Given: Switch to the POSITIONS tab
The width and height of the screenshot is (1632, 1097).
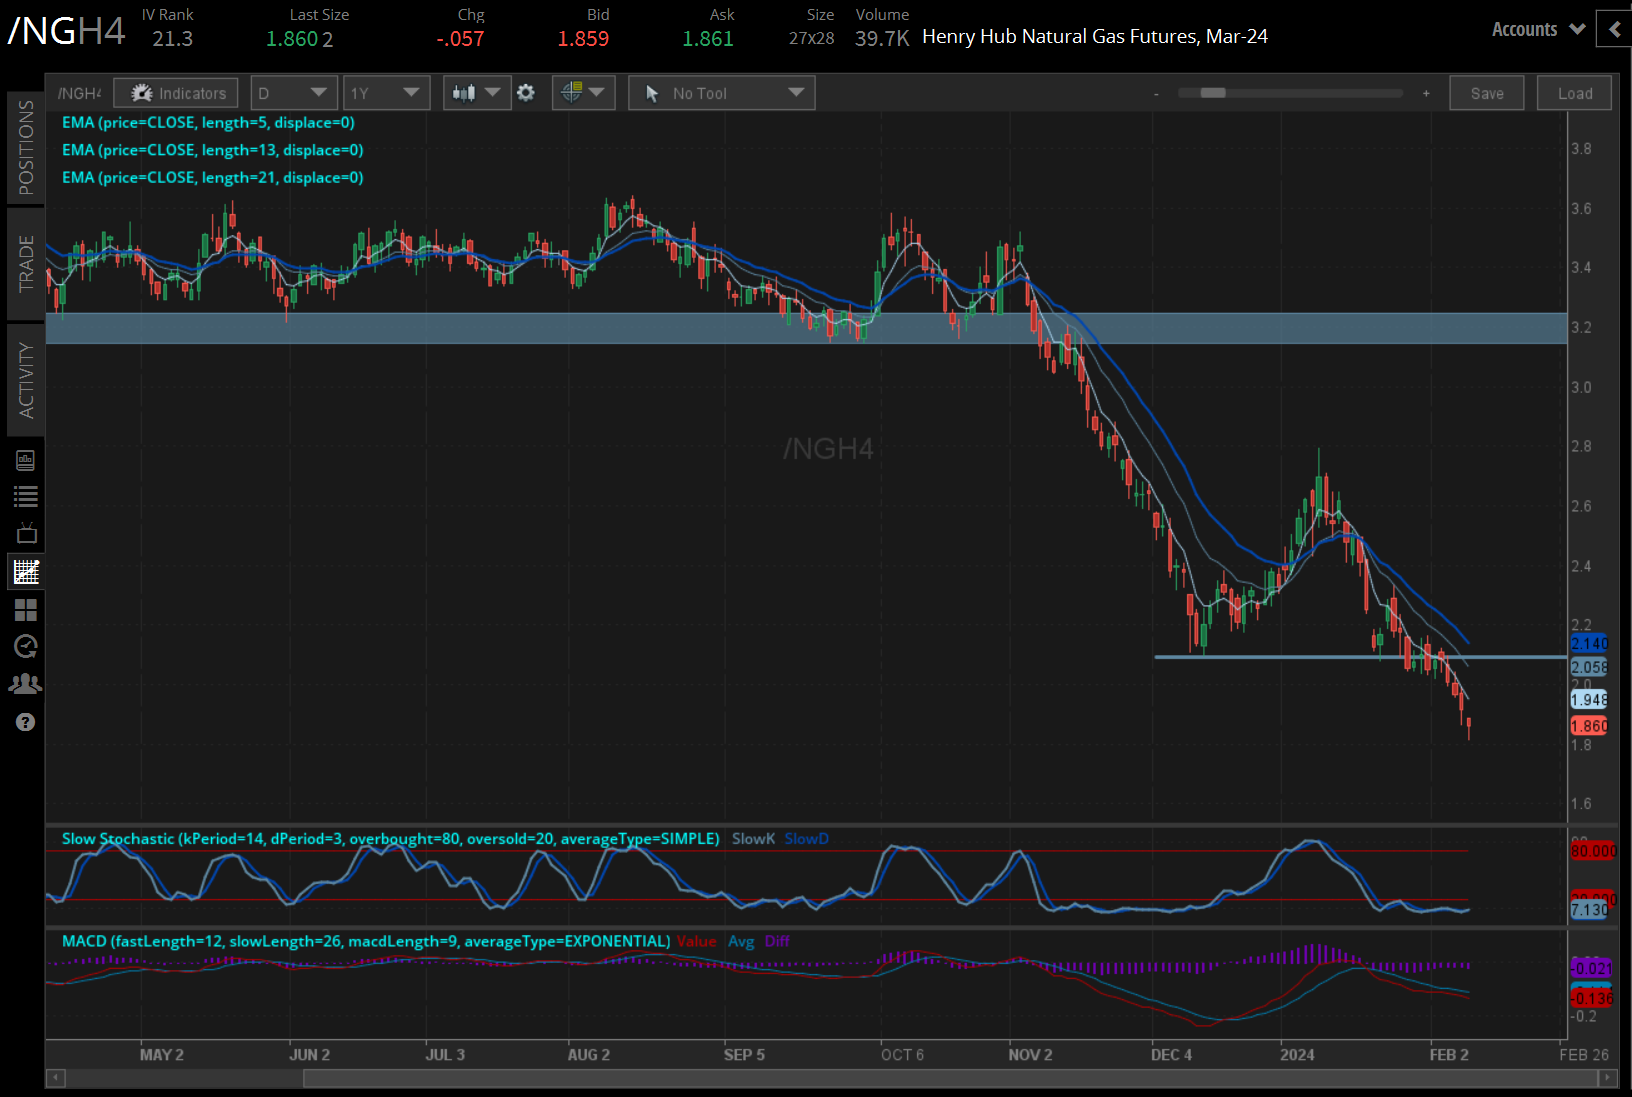Looking at the screenshot, I should 27,147.
